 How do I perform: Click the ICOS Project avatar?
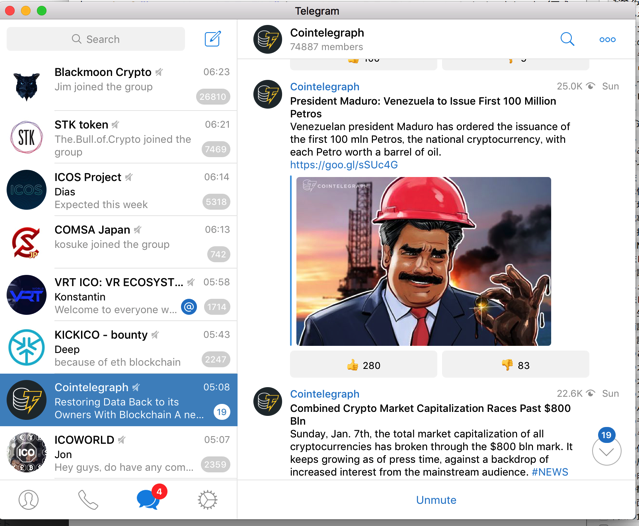coord(26,190)
